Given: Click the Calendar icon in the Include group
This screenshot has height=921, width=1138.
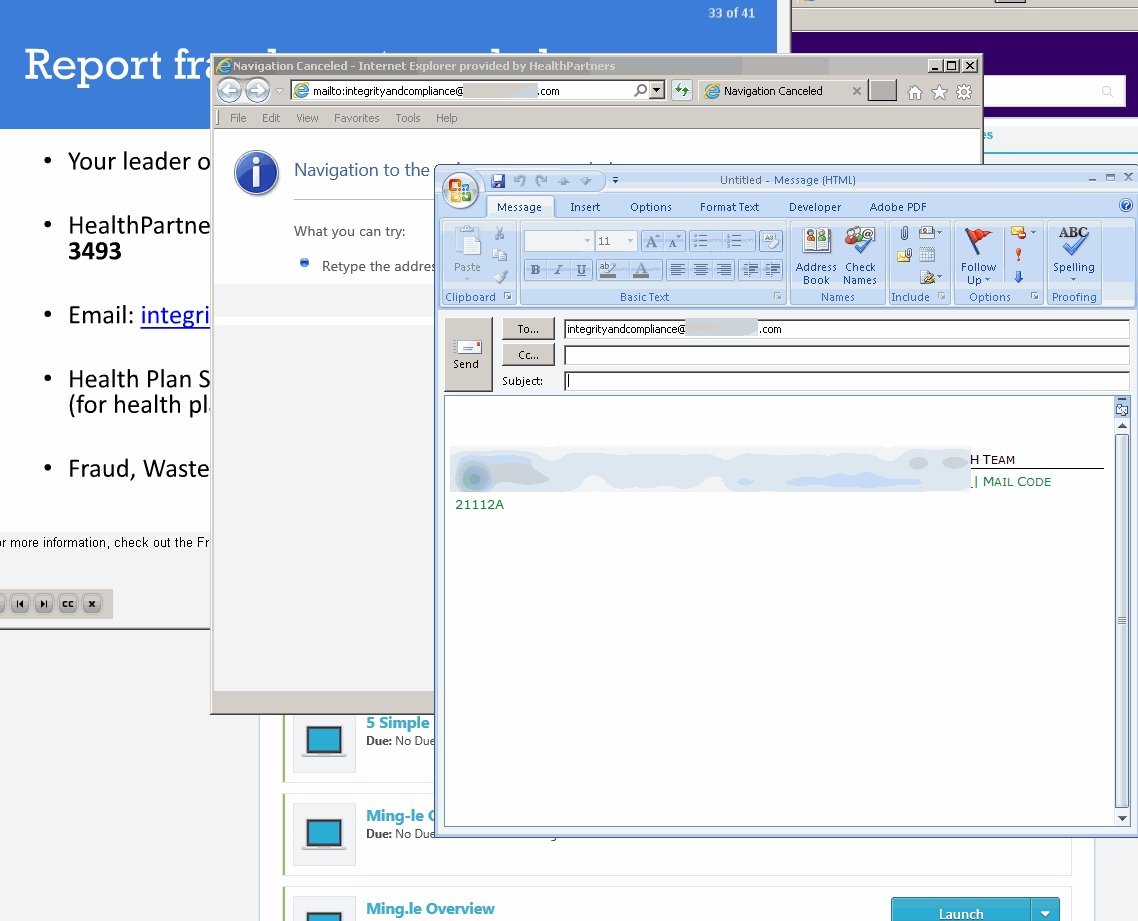Looking at the screenshot, I should coord(927,255).
